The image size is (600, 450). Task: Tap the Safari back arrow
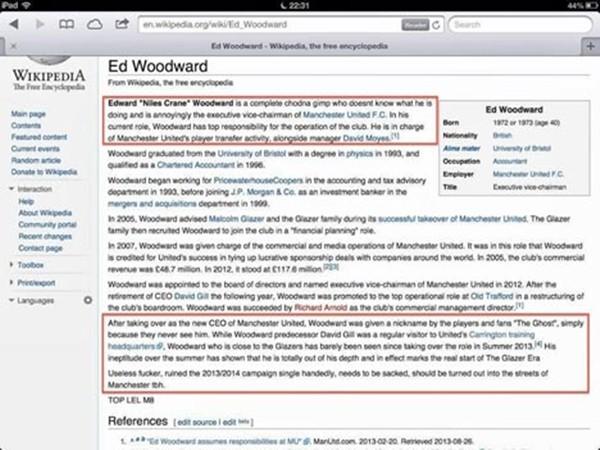[x=14, y=24]
